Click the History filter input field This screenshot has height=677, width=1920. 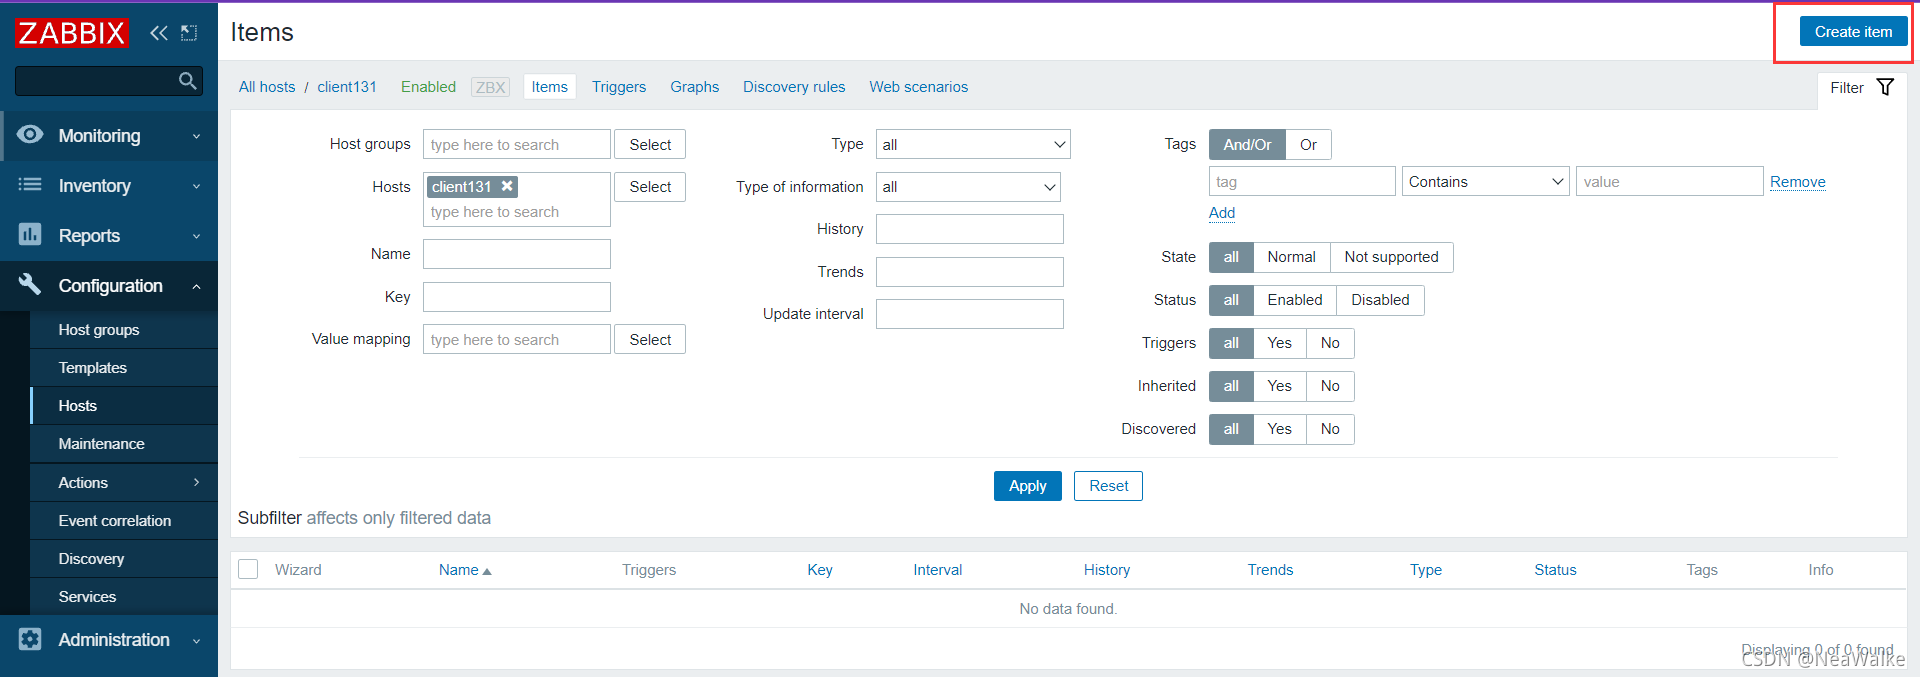(970, 229)
